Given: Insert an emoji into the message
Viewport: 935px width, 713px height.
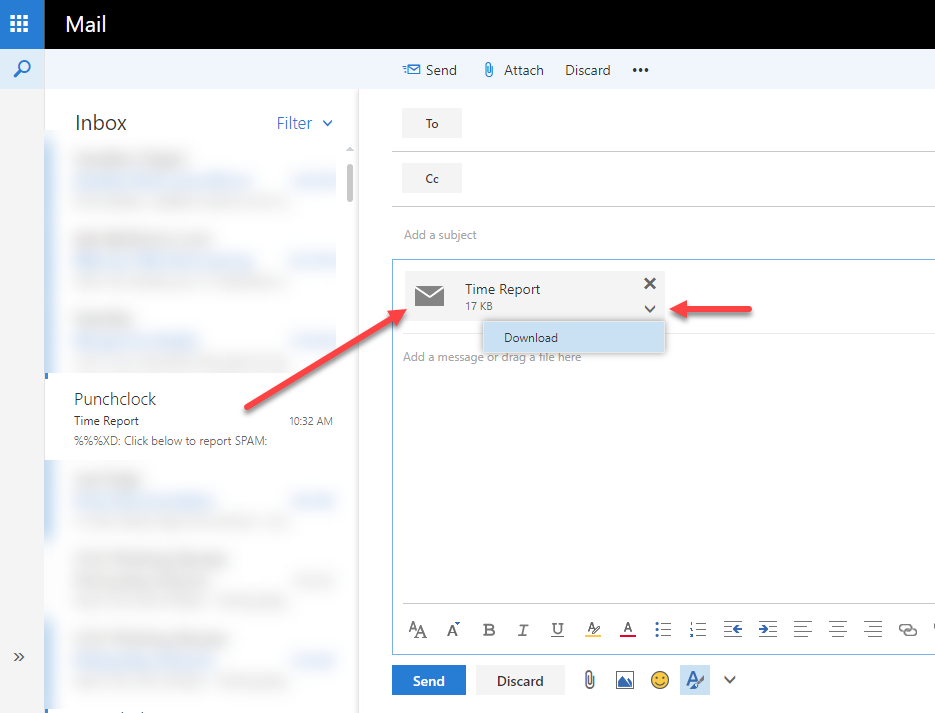Looking at the screenshot, I should click(660, 680).
